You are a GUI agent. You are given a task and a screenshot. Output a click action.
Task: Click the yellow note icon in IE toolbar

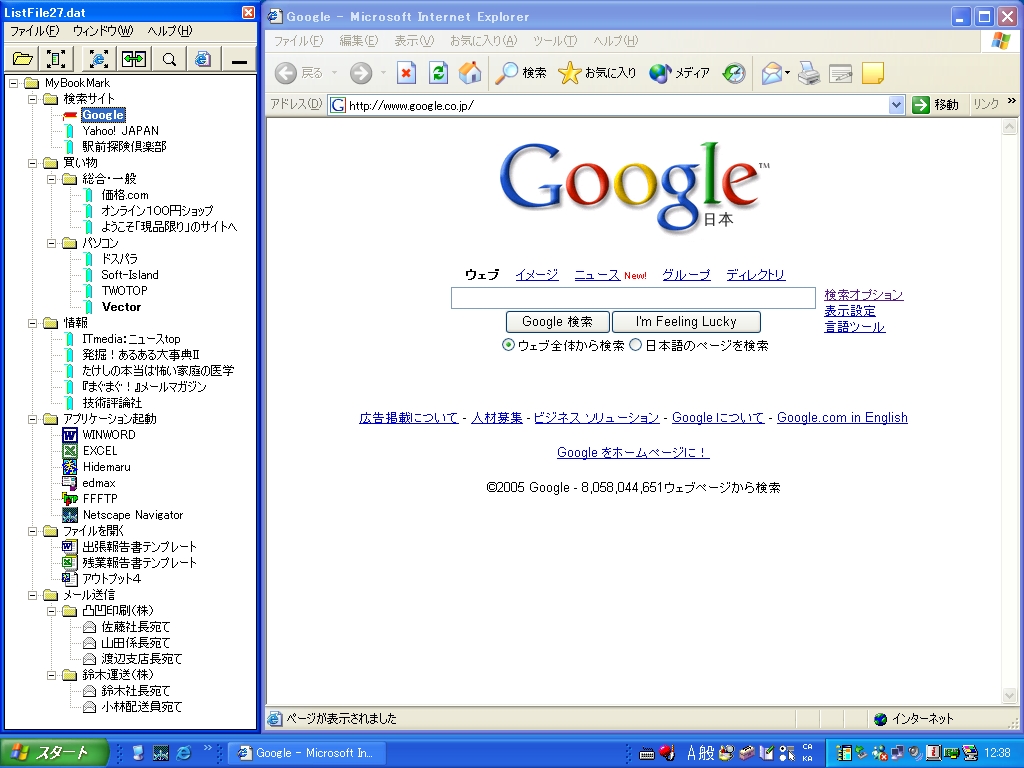pos(873,72)
